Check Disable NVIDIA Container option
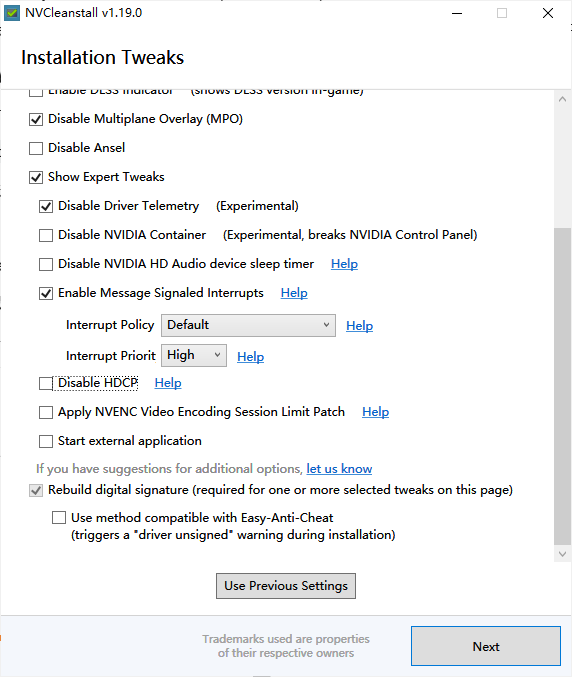 (x=46, y=235)
